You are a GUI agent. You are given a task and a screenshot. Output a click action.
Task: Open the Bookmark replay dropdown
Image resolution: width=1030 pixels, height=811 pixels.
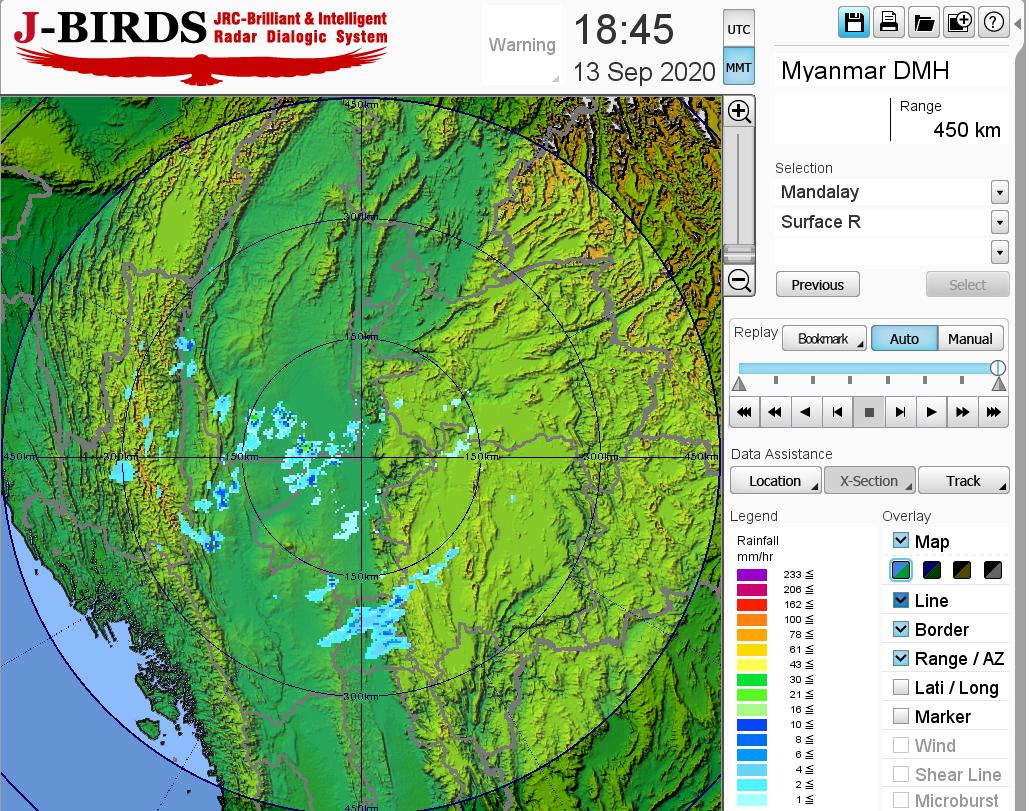824,339
